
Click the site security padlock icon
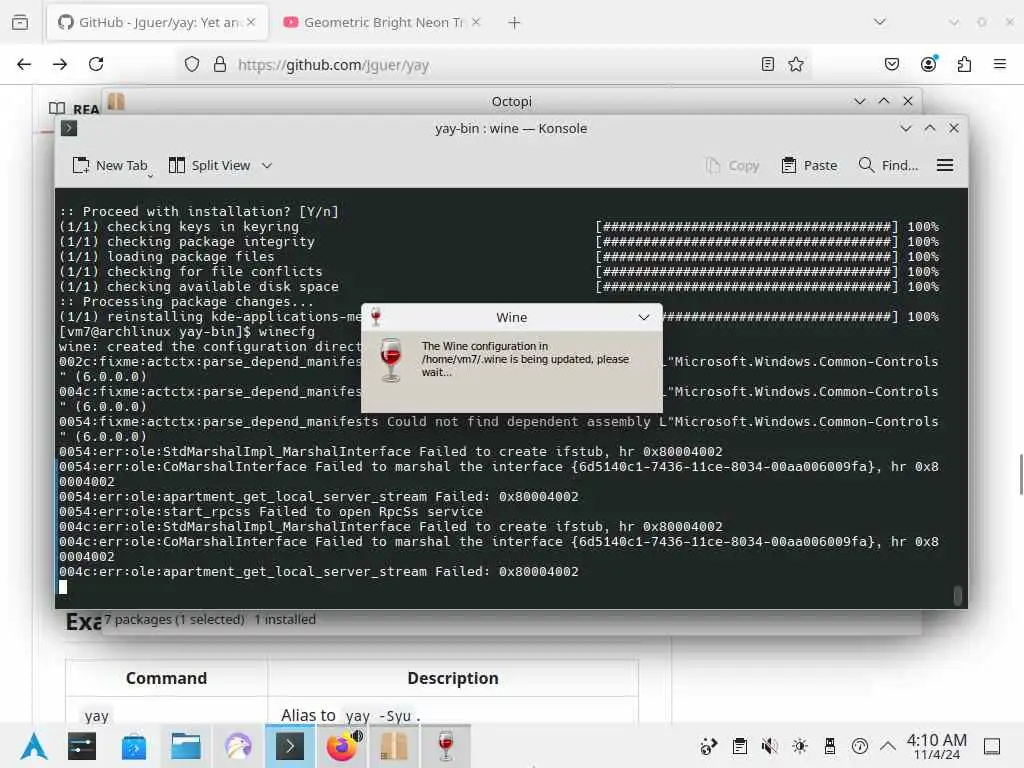(220, 64)
